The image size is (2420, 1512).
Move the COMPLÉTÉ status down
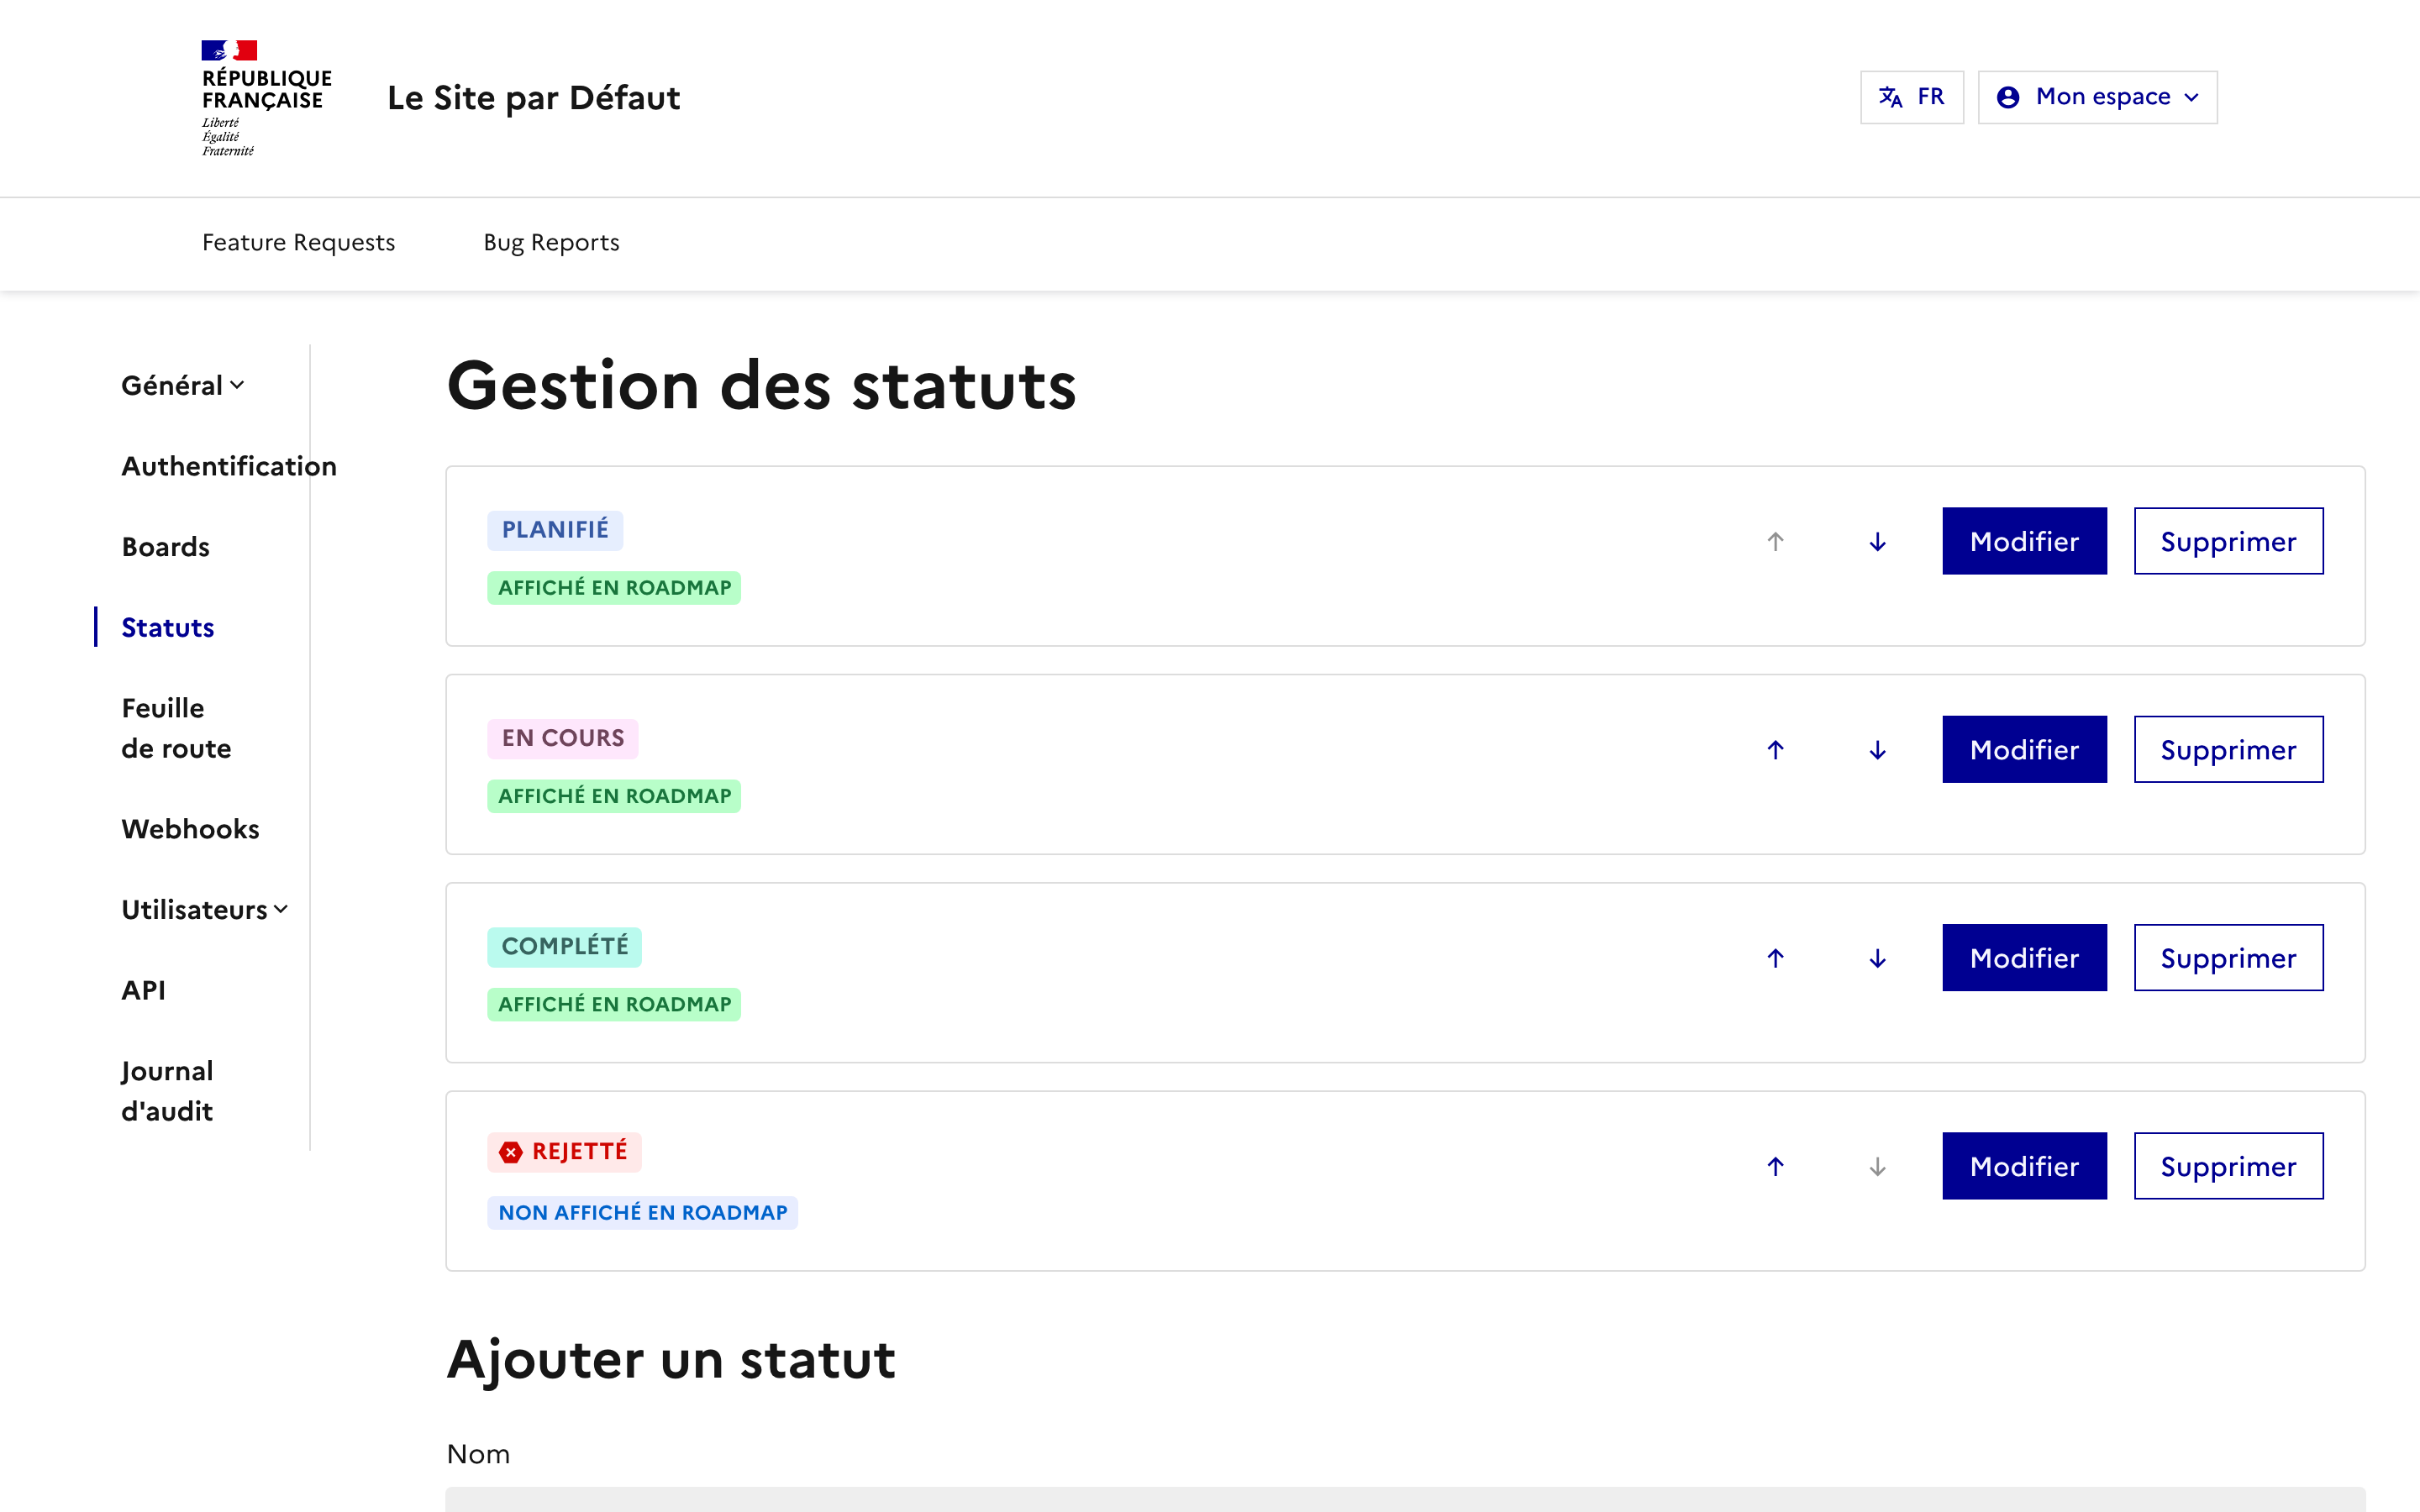tap(1878, 957)
